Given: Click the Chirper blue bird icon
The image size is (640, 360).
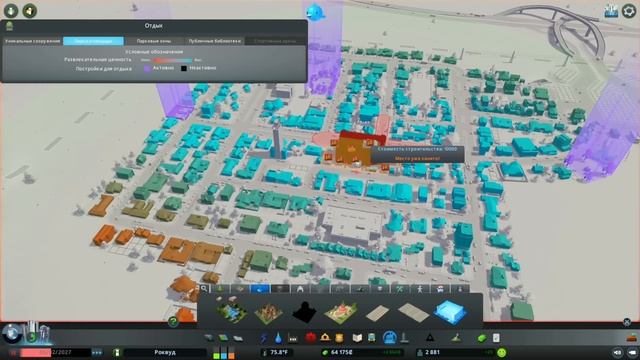Looking at the screenshot, I should (x=315, y=12).
